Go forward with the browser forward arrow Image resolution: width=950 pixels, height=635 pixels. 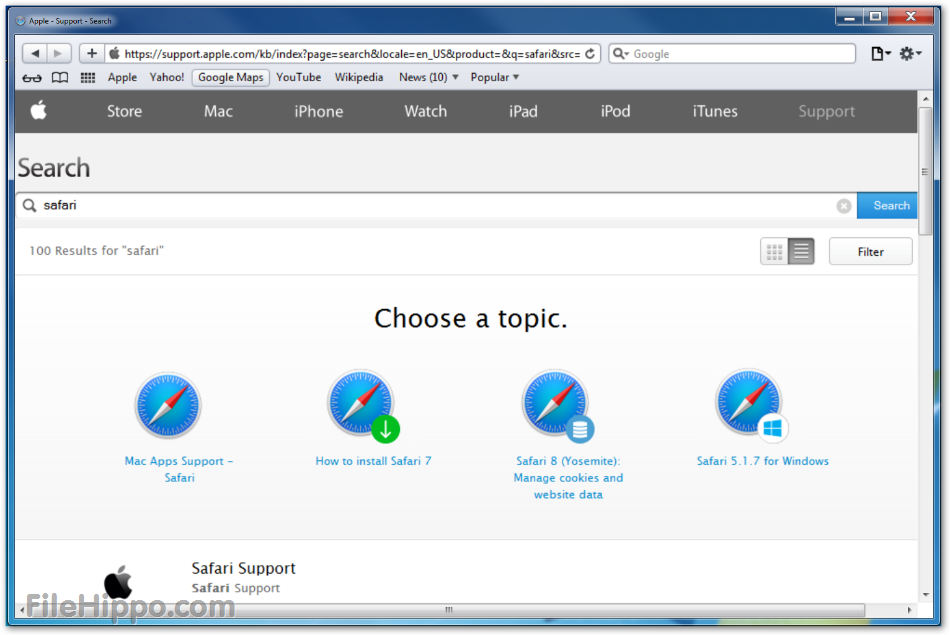[59, 53]
